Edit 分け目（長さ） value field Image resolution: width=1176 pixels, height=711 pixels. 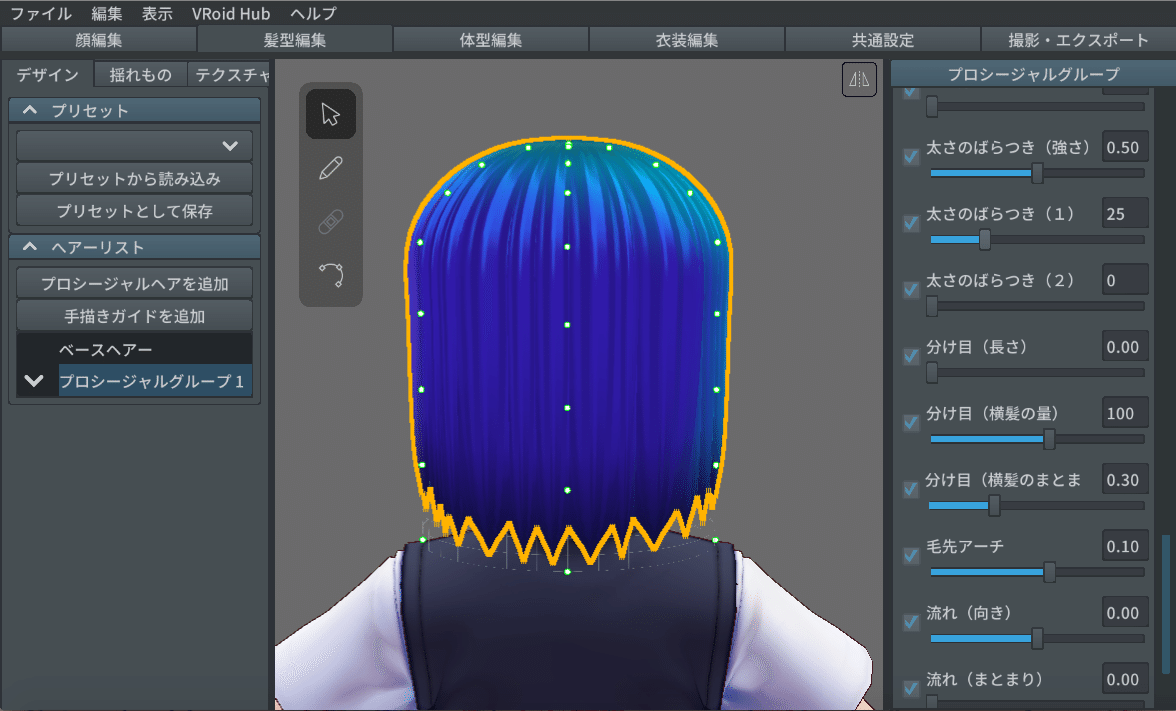click(1125, 346)
